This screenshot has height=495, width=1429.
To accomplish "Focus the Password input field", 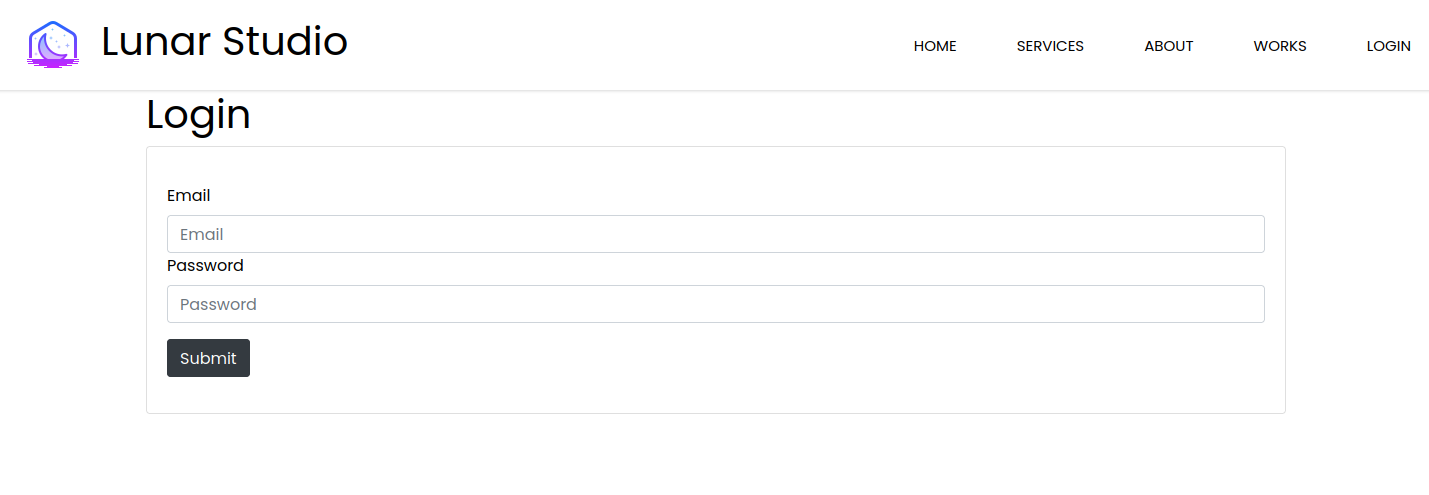I will (716, 304).
